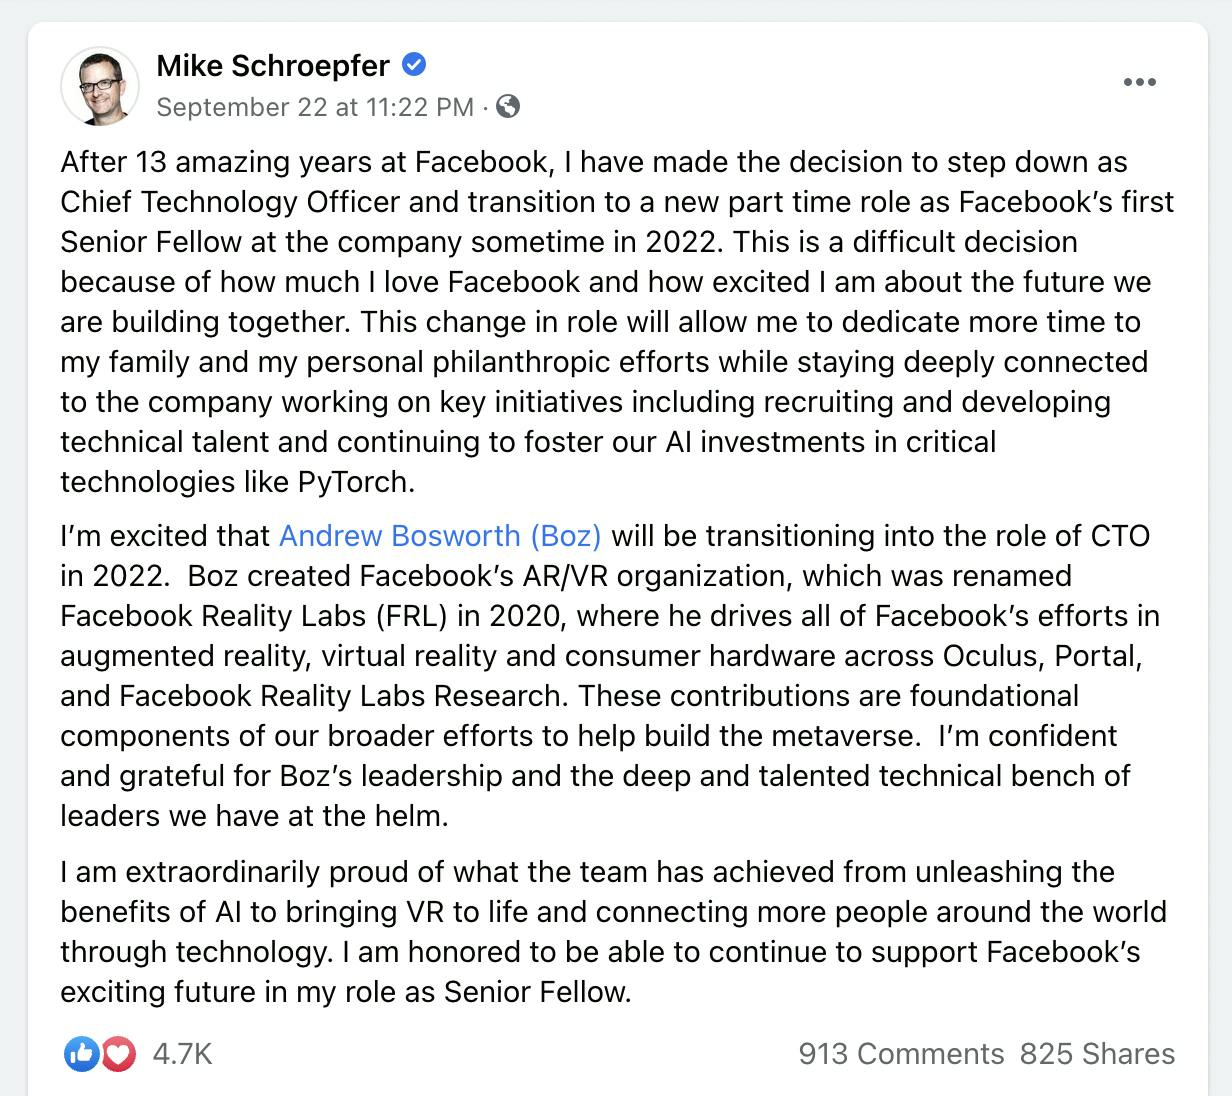Screen dimensions: 1232x1096
Task: Click the blue Like reaction icon
Action: (82, 1053)
